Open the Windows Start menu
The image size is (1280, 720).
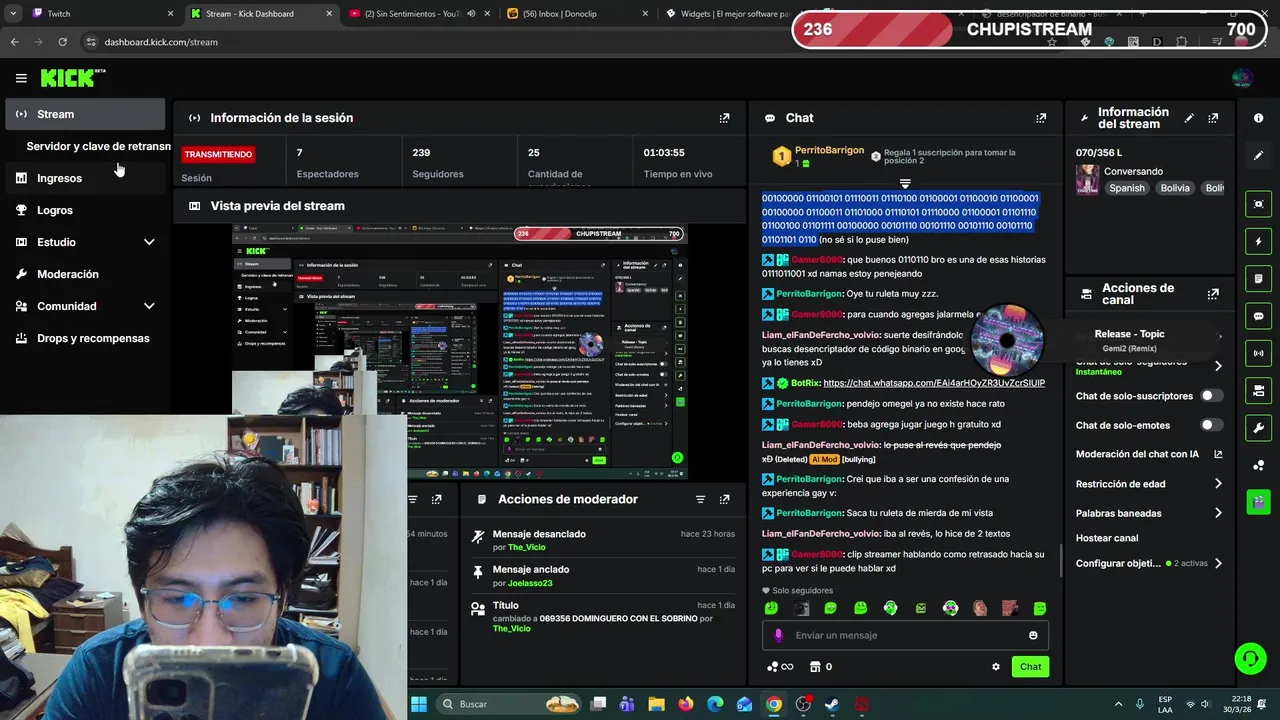419,704
